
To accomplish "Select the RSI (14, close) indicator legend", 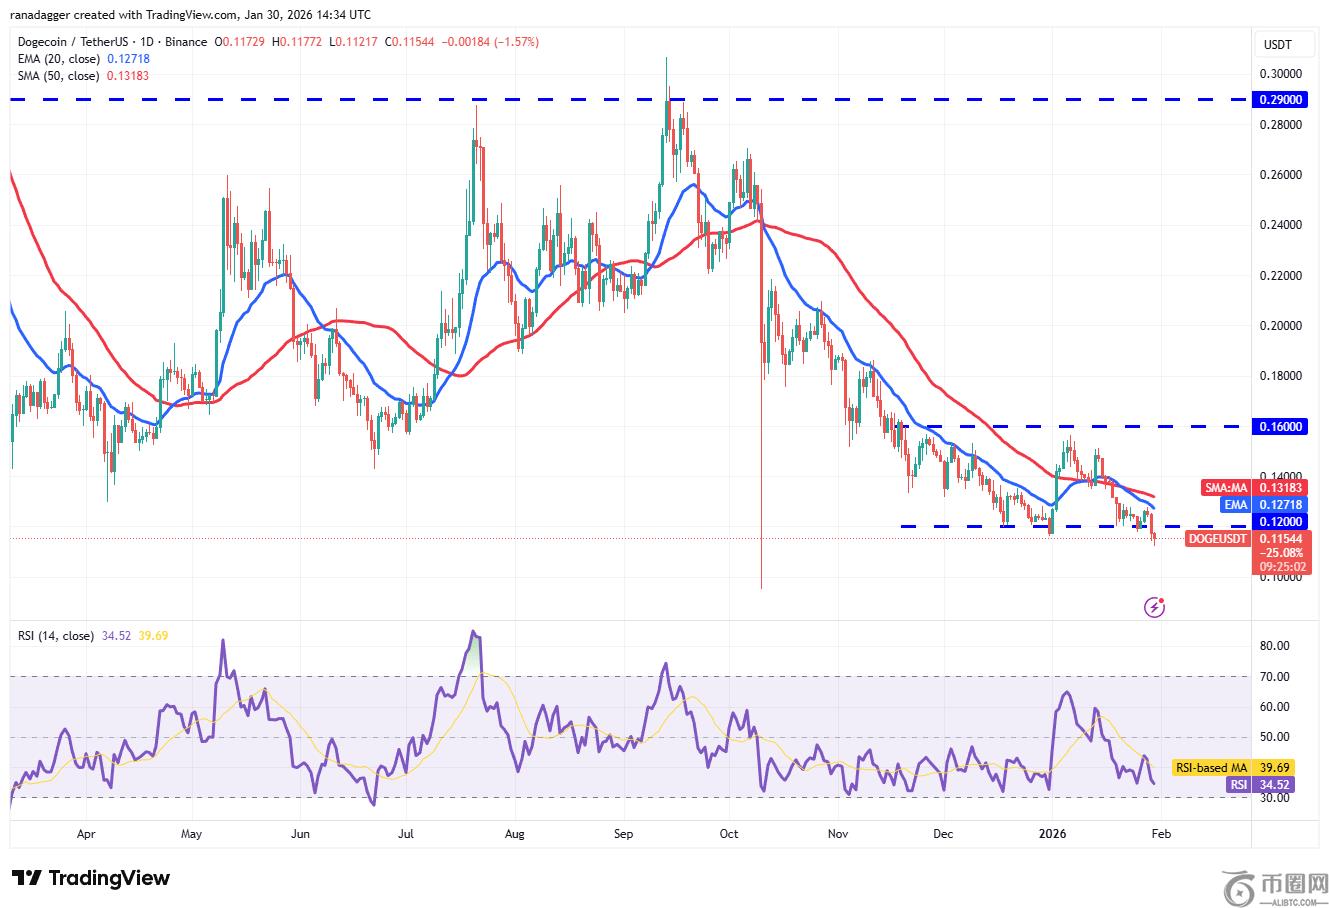I will pos(54,636).
